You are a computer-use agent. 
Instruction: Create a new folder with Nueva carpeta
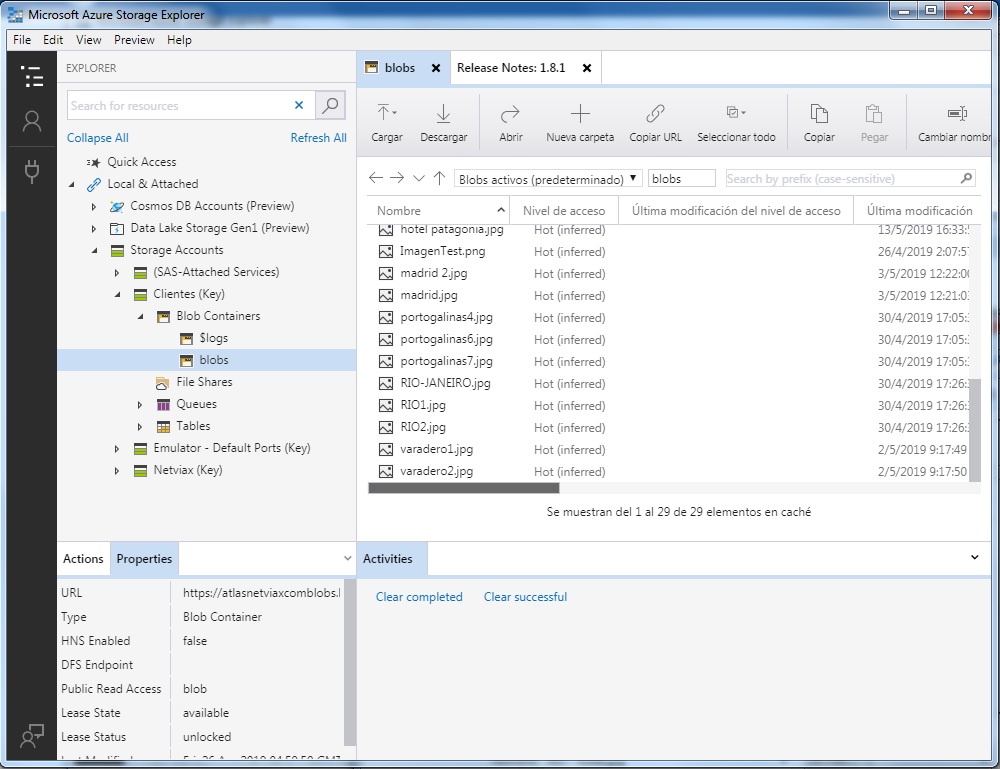580,122
